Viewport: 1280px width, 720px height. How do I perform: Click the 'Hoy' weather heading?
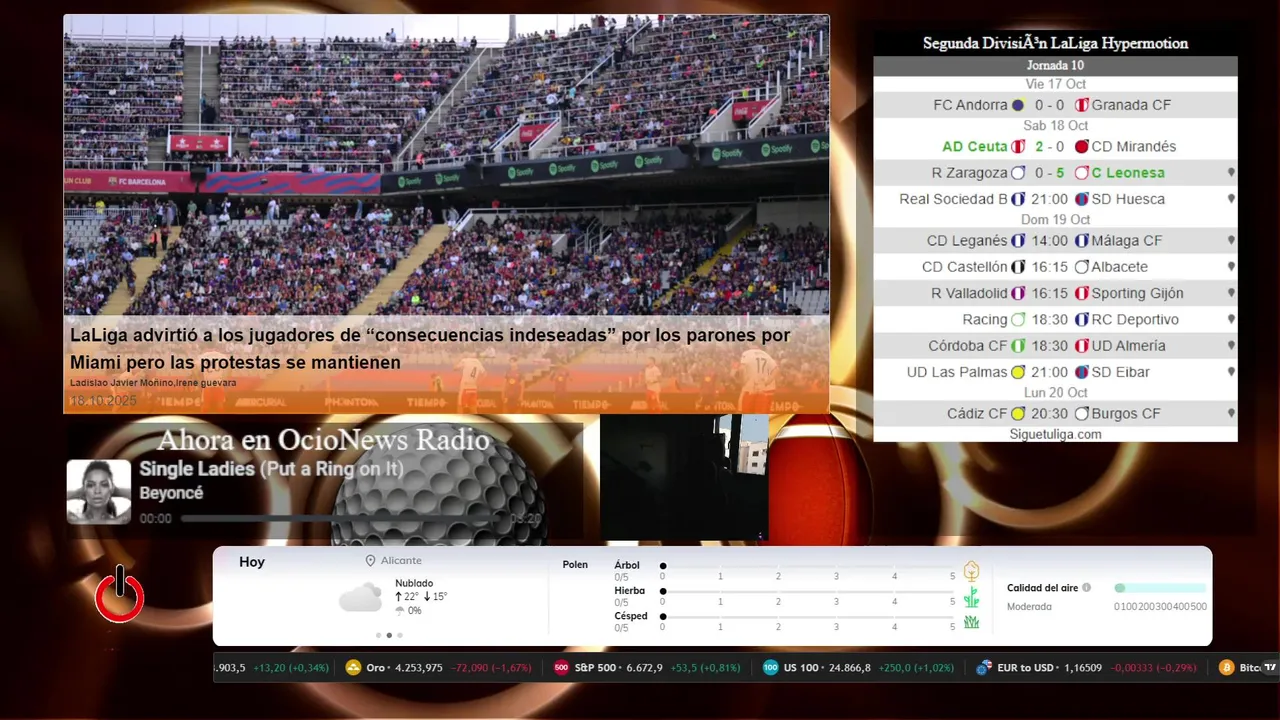point(252,562)
